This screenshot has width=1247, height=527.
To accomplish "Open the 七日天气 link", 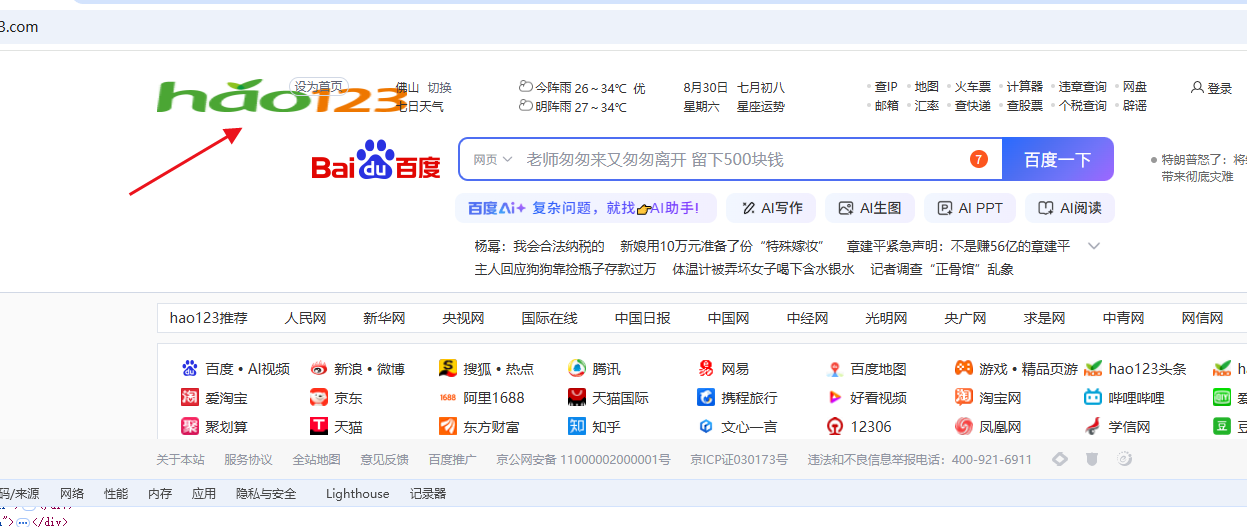I will (420, 106).
